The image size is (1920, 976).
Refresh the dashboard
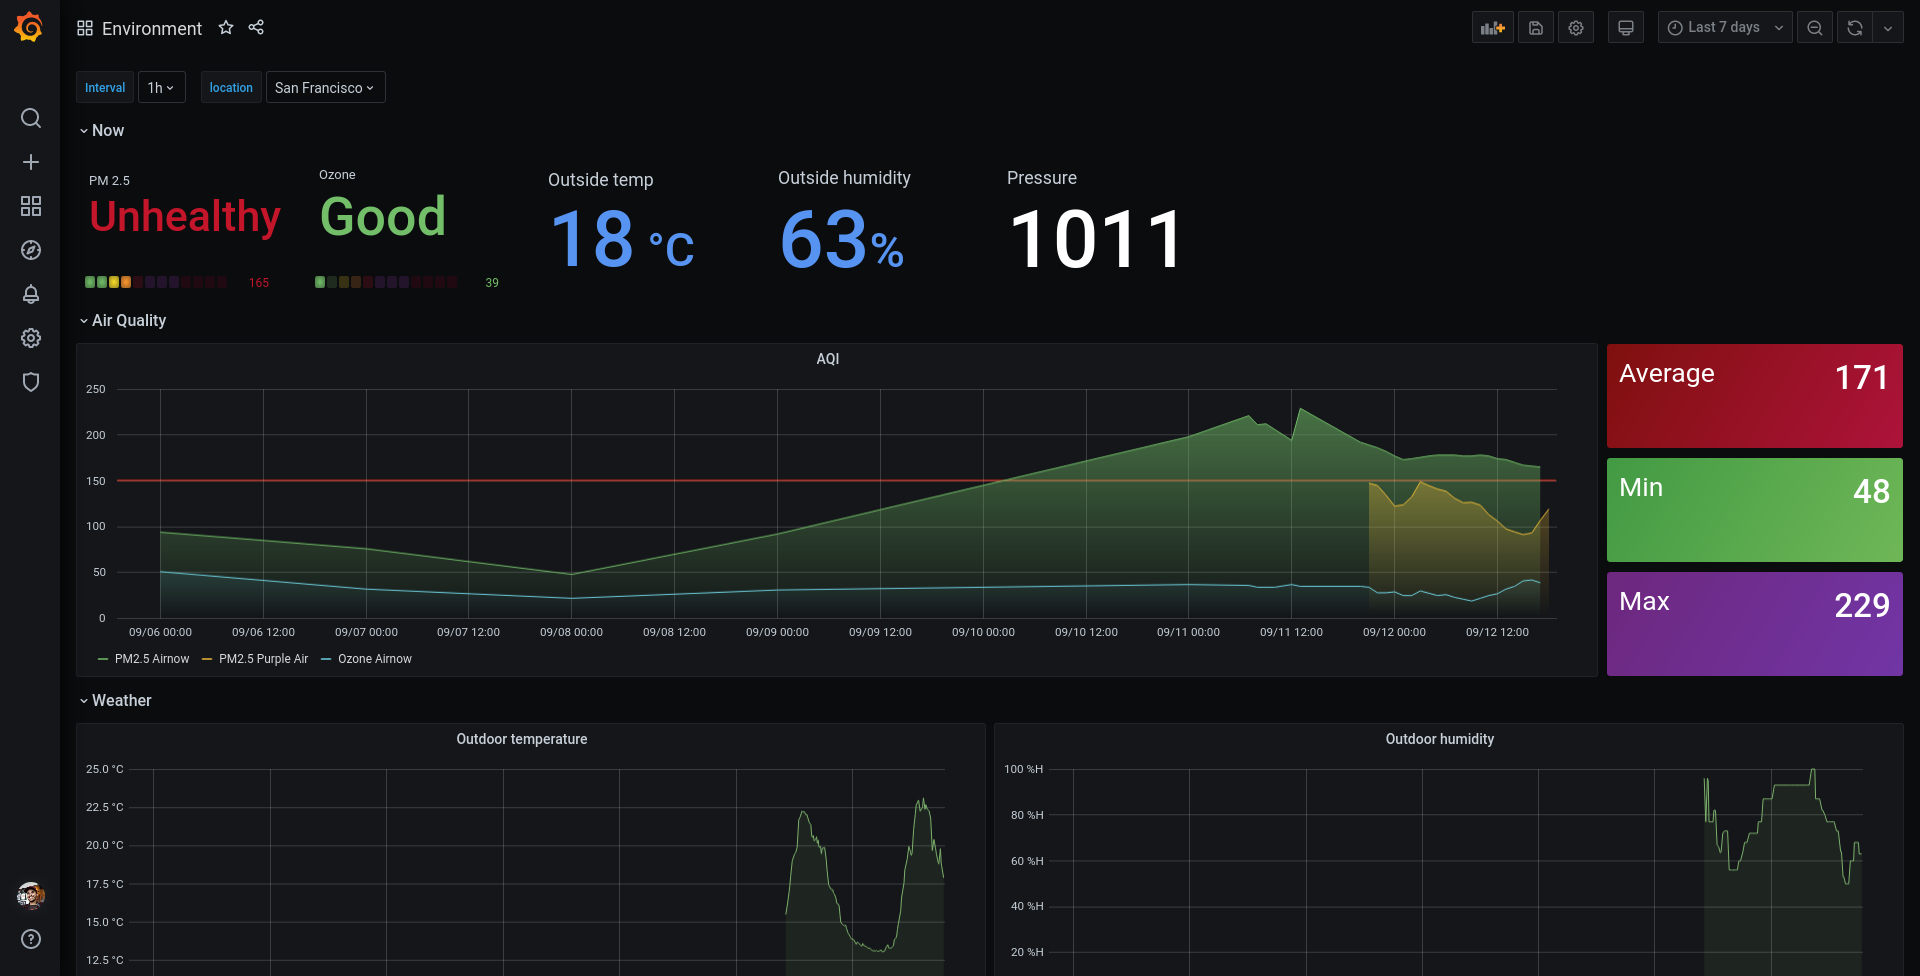[1854, 27]
